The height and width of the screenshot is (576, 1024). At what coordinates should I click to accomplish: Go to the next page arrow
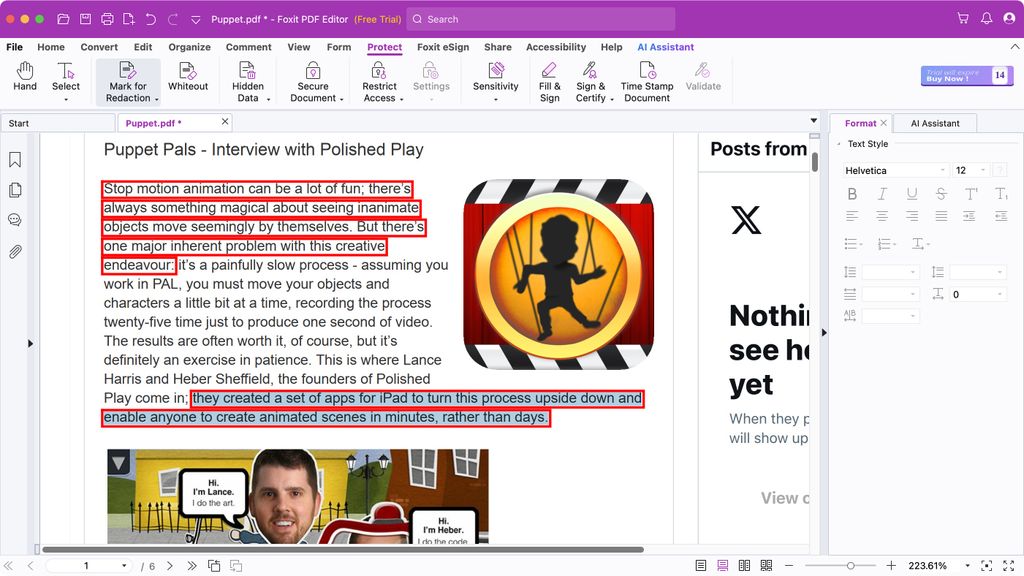coord(168,566)
